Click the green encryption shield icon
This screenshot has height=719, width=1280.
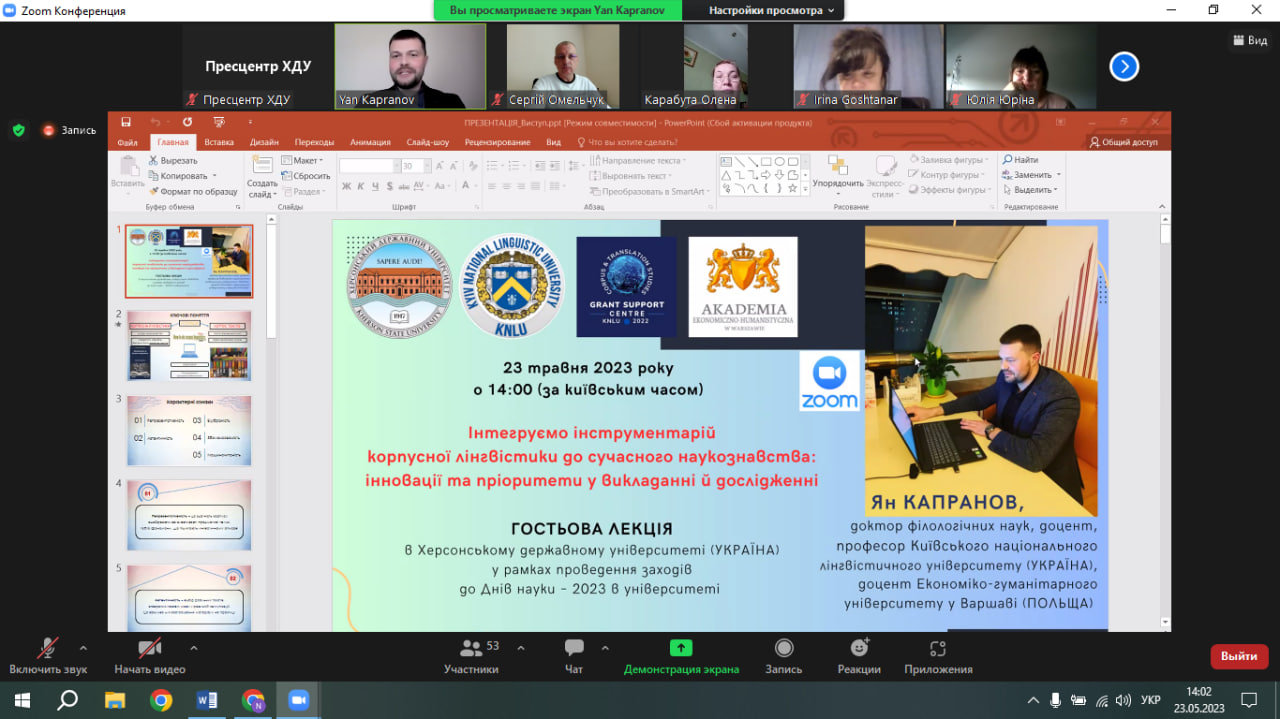[18, 130]
